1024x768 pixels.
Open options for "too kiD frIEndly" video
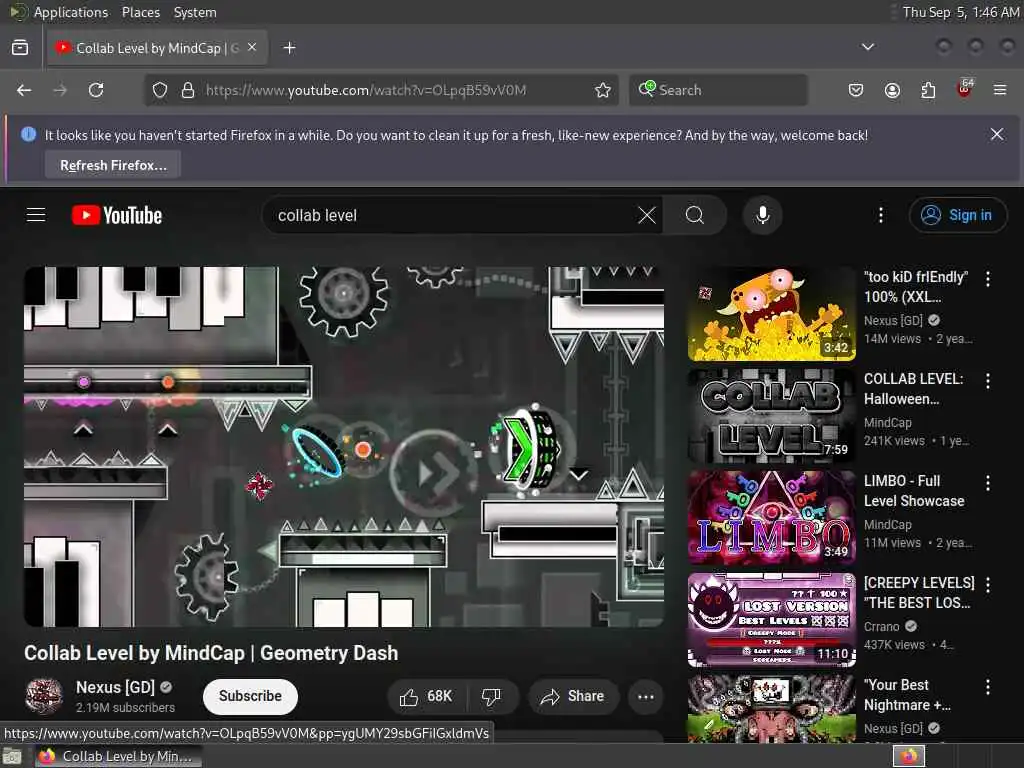coord(988,279)
